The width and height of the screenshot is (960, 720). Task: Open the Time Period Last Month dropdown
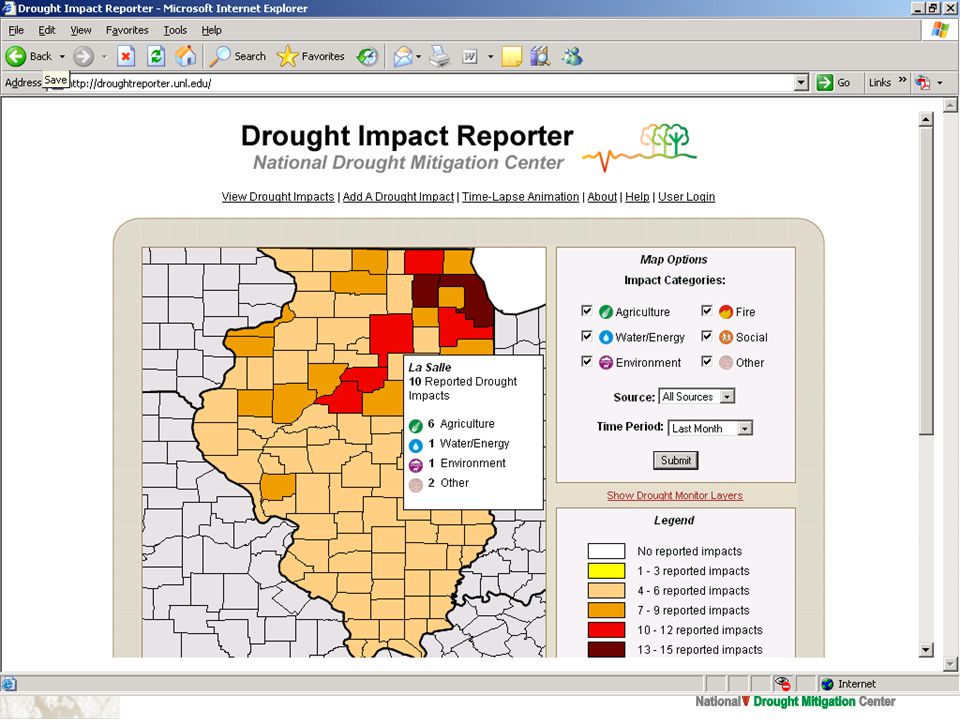coord(710,428)
